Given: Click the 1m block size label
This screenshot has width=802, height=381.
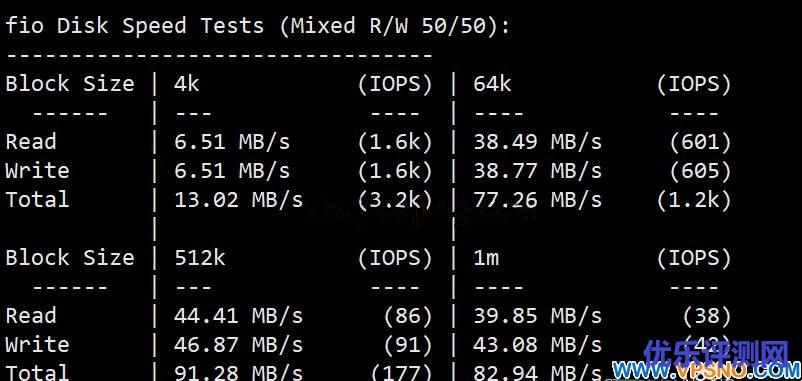Looking at the screenshot, I should click(486, 257).
